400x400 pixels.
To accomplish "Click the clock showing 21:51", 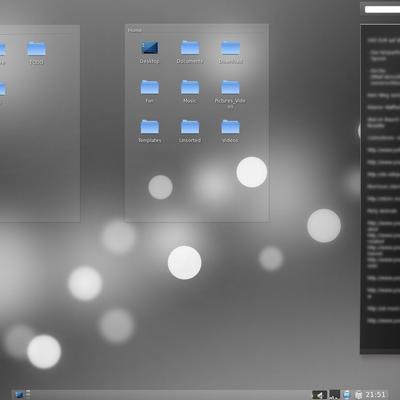I will coord(375,395).
